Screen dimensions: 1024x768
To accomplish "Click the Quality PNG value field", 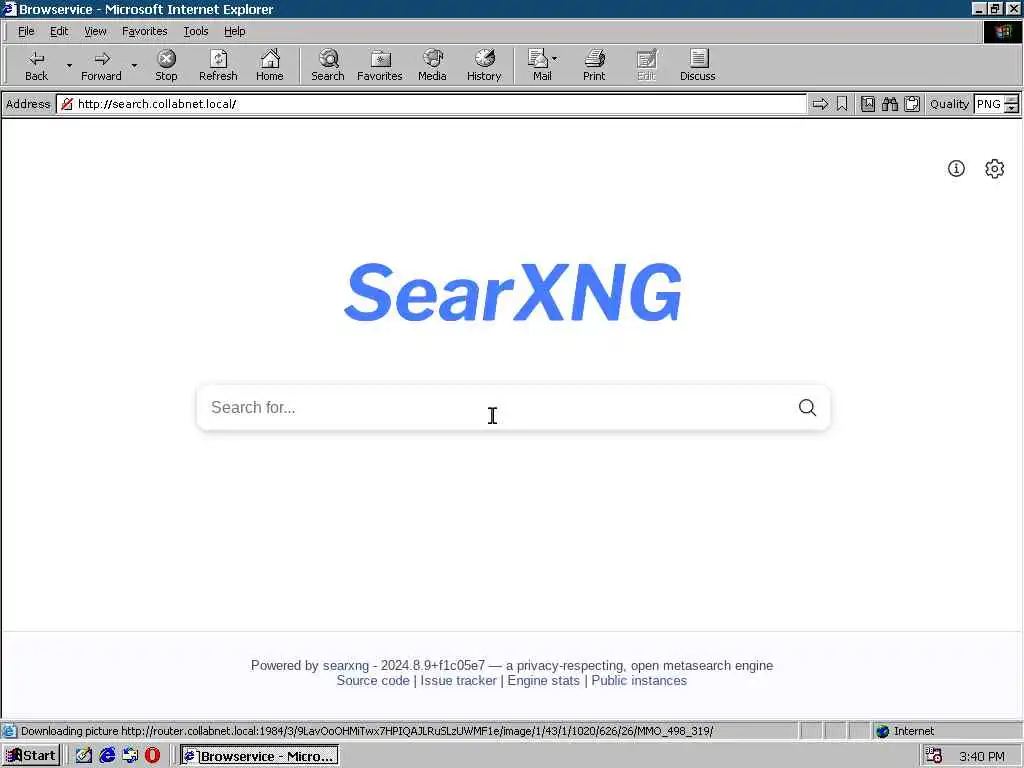I will click(x=988, y=104).
